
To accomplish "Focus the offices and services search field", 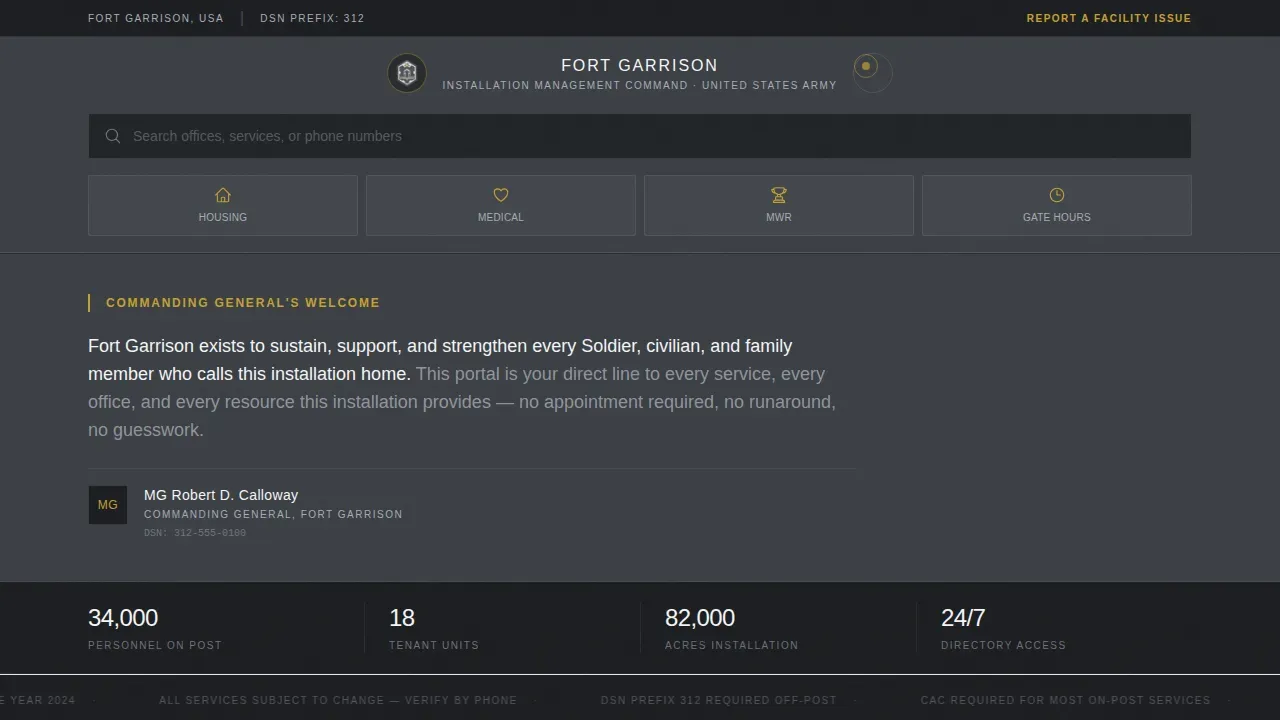I will coord(640,136).
